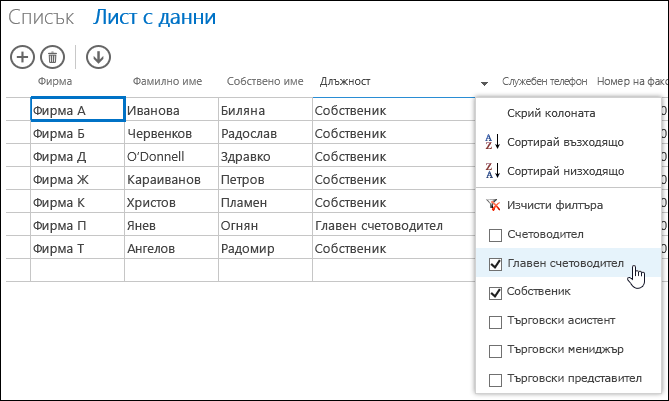Screen dimensions: 669x401
Task: Uncheck the Собственик filter checkbox
Action: [x=495, y=293]
